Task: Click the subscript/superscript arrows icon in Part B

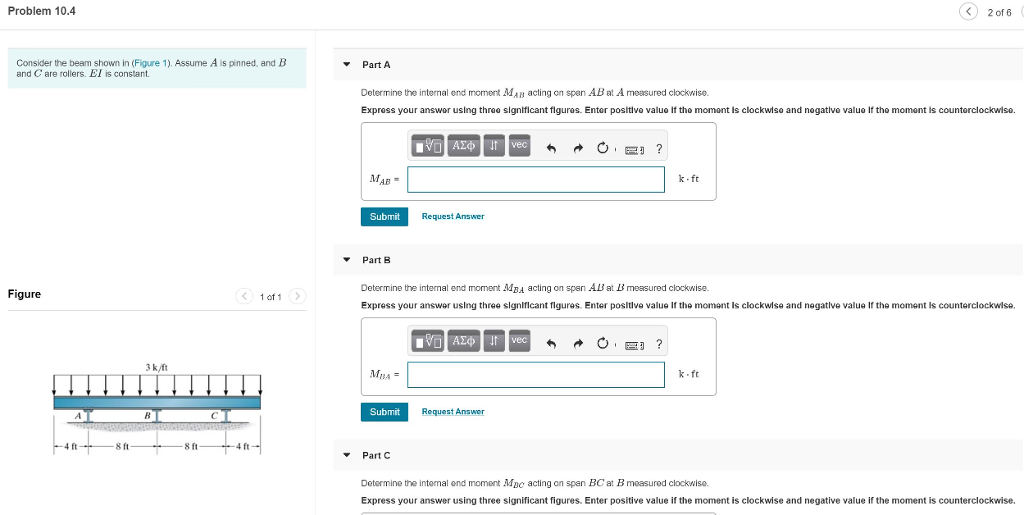Action: [x=494, y=341]
